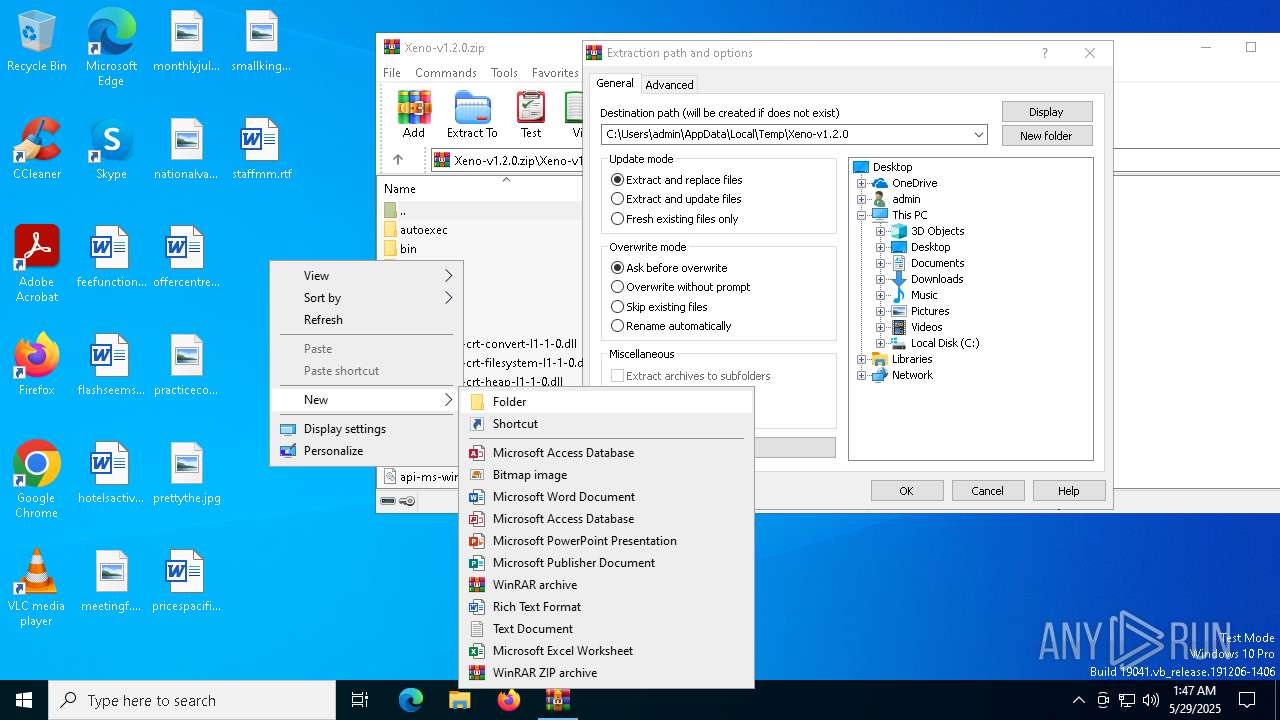
Task: Create new Text Document from submenu
Action: pyautogui.click(x=606, y=629)
